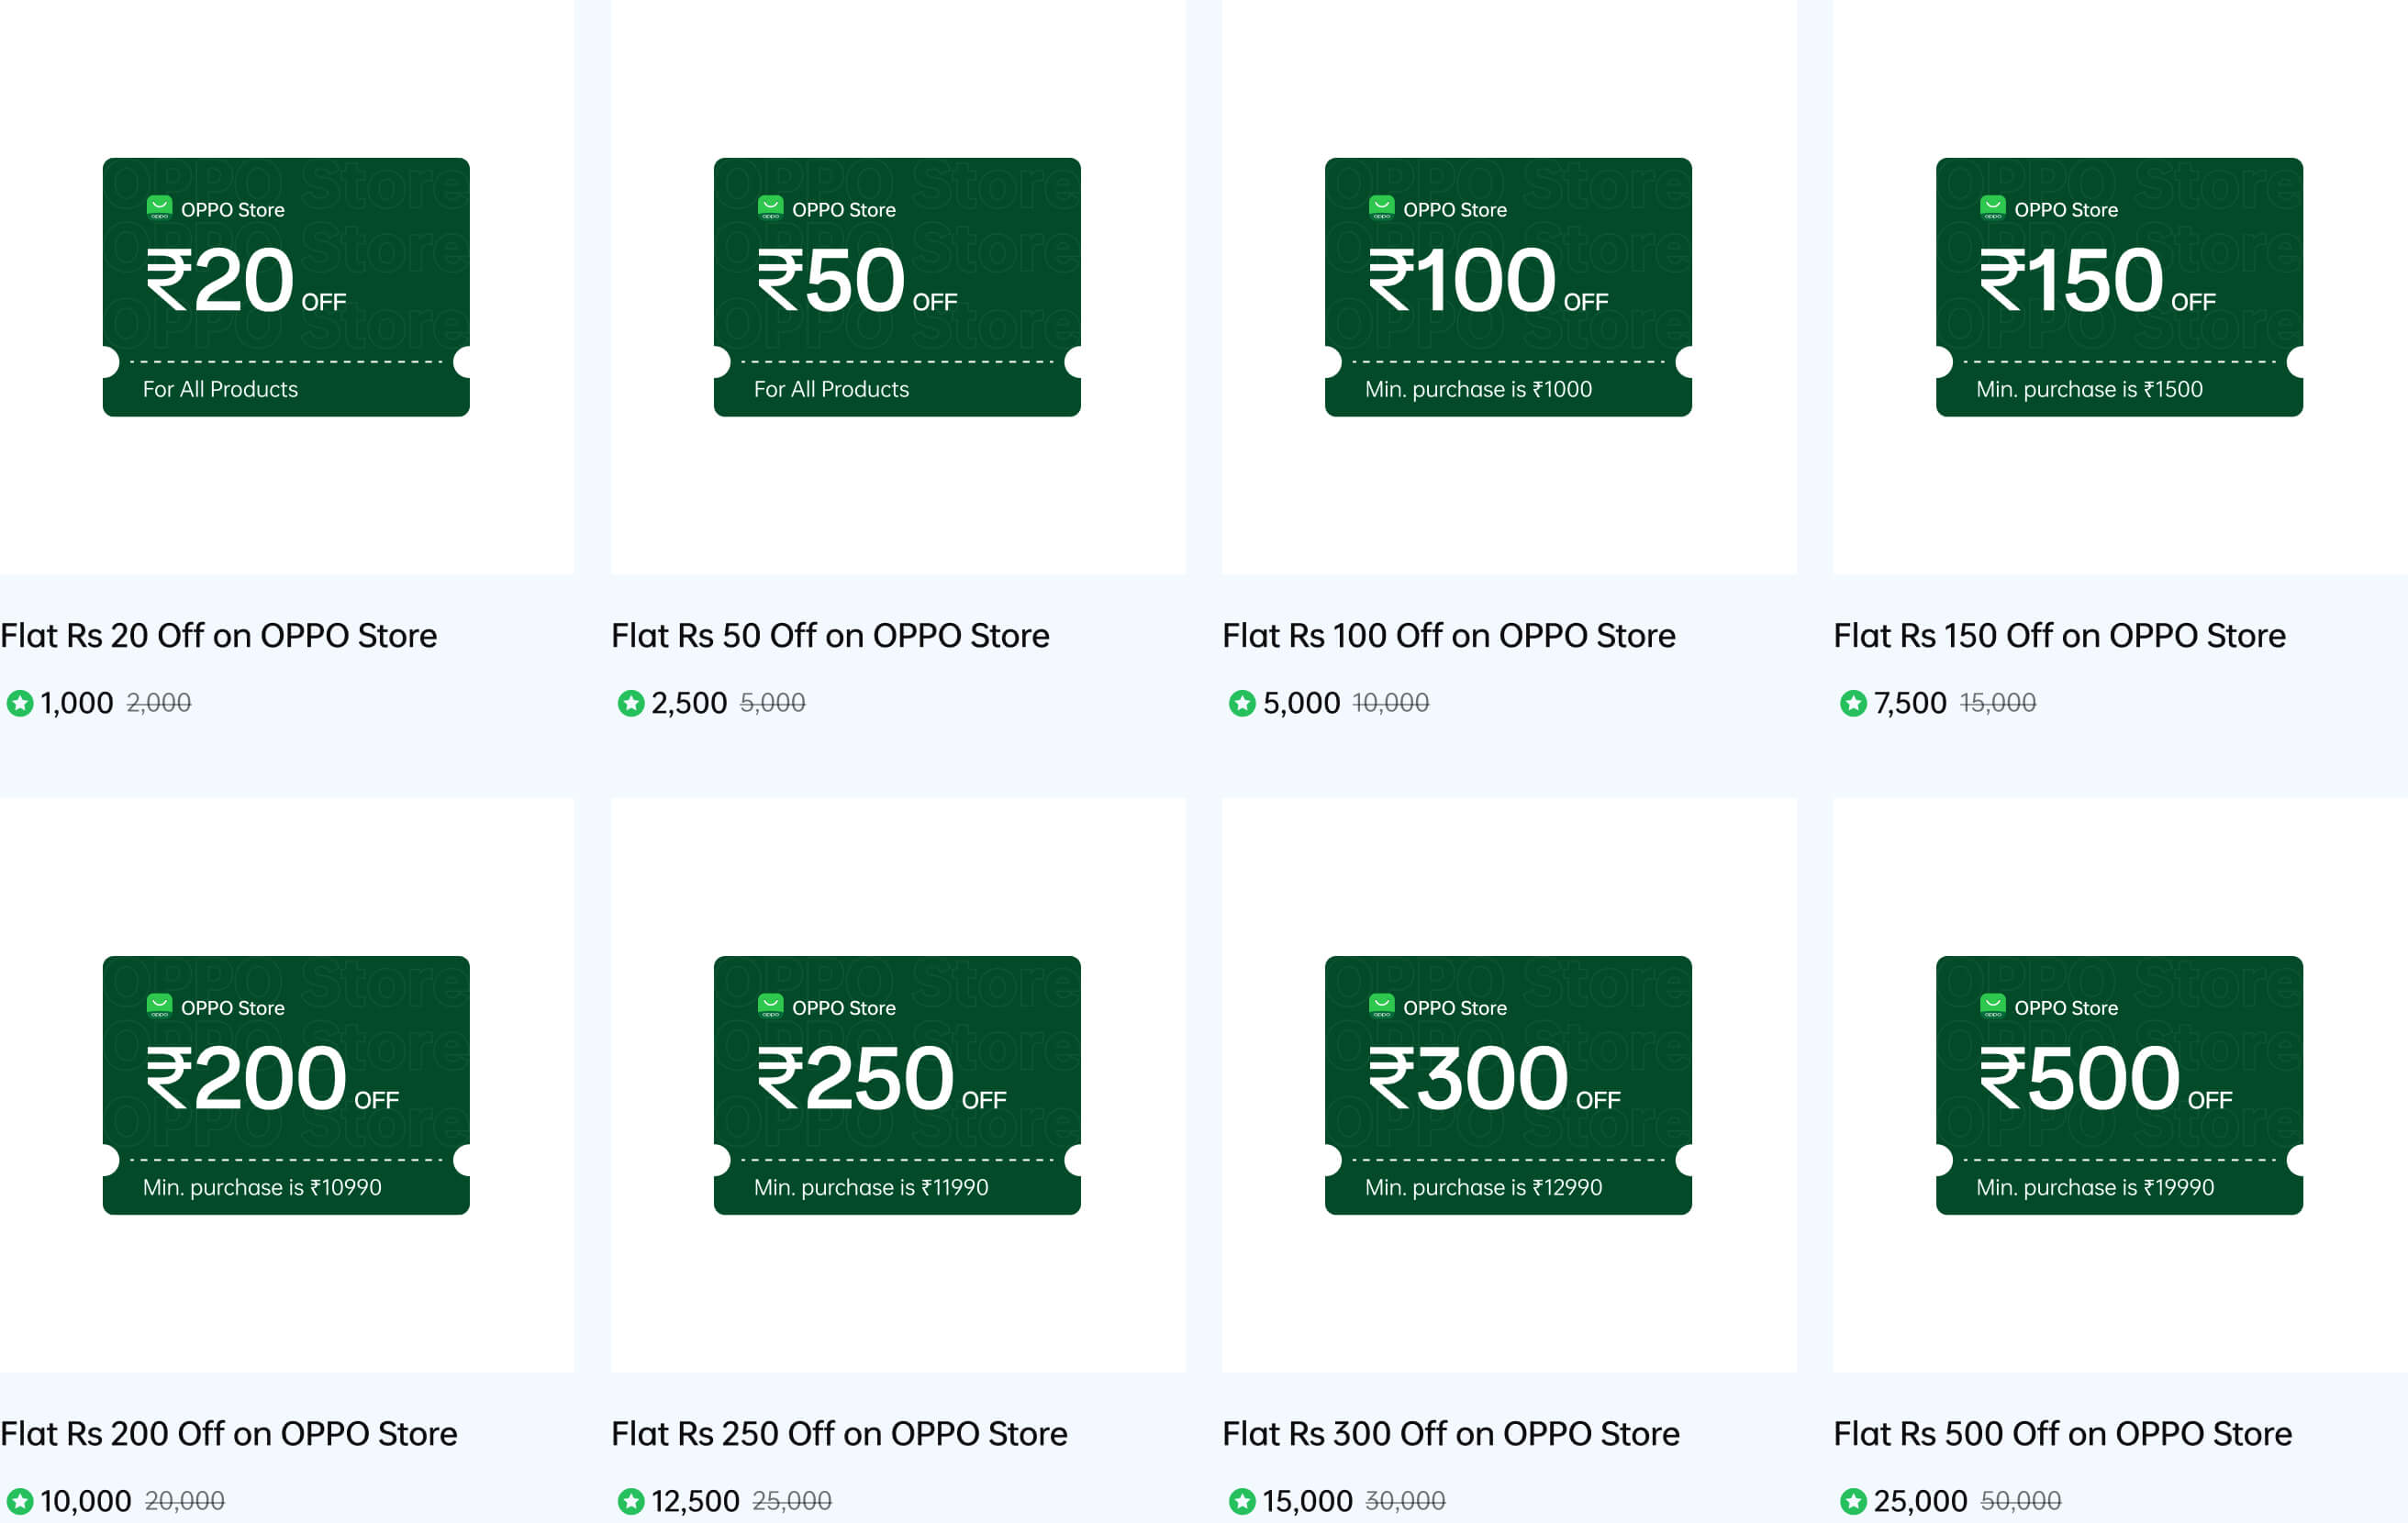Viewport: 2408px width, 1523px height.
Task: Choose the ₹500 OFF coupon card image
Action: tap(2119, 1085)
